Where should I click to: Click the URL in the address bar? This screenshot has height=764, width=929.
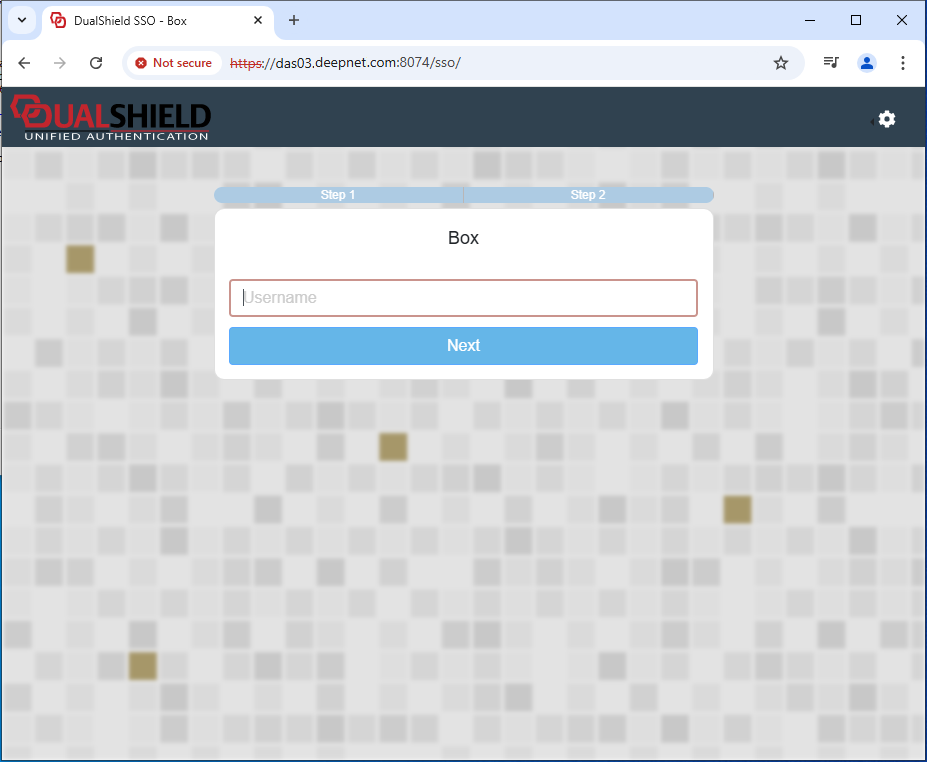345,63
